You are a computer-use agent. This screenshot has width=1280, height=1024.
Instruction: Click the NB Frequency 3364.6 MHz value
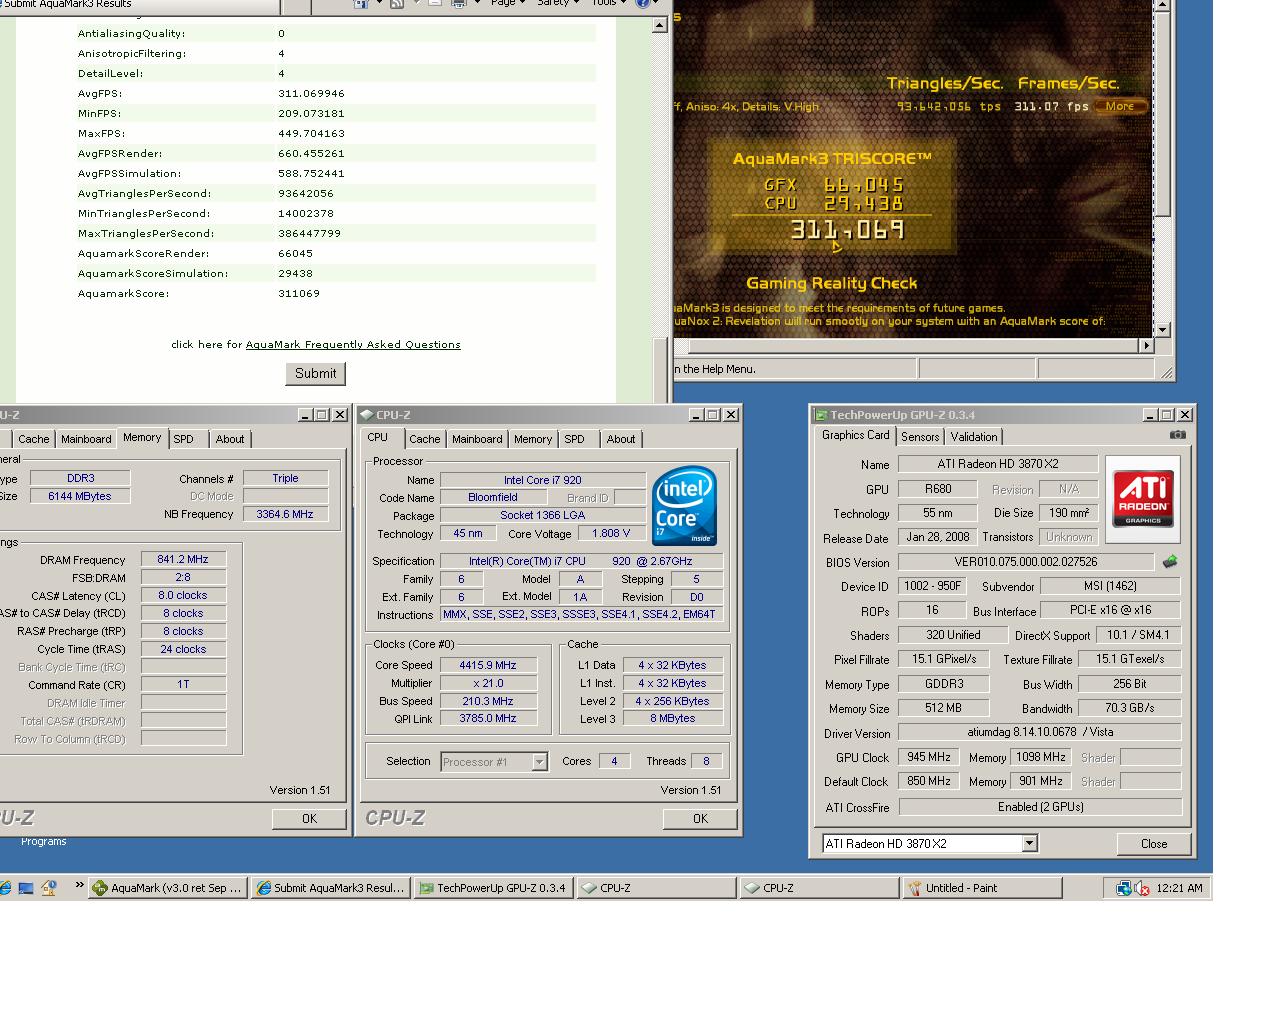285,514
